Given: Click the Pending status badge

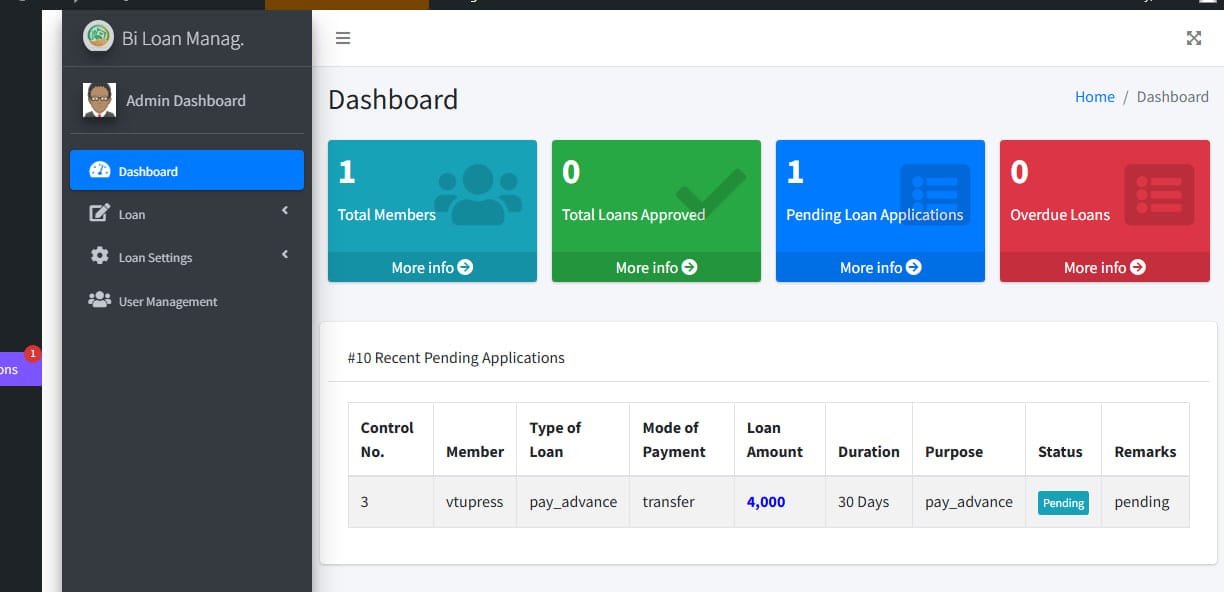Looking at the screenshot, I should [x=1062, y=503].
